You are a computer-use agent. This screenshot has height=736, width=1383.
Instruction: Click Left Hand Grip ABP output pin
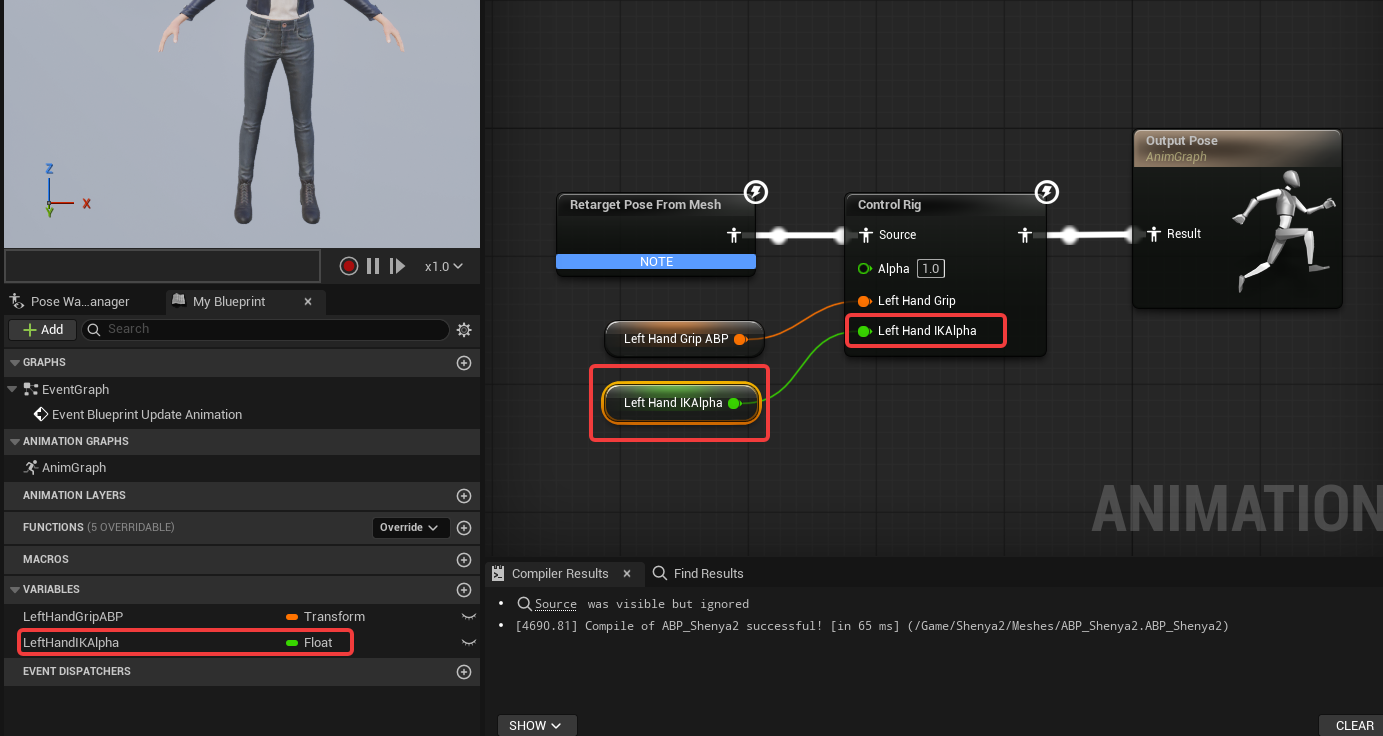coord(740,339)
